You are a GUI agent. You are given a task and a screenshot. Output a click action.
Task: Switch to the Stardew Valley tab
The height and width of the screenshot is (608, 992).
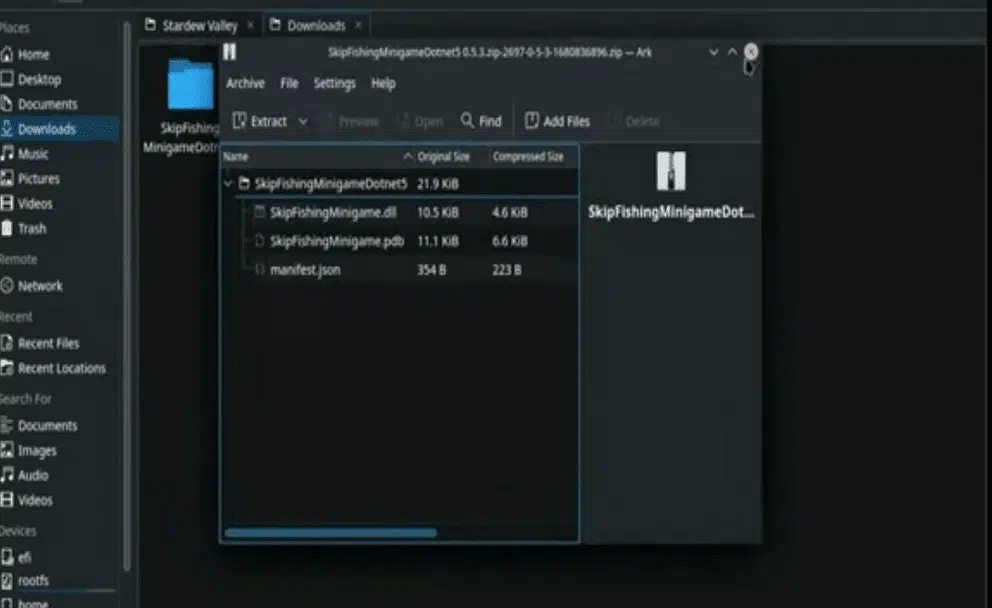[x=199, y=25]
